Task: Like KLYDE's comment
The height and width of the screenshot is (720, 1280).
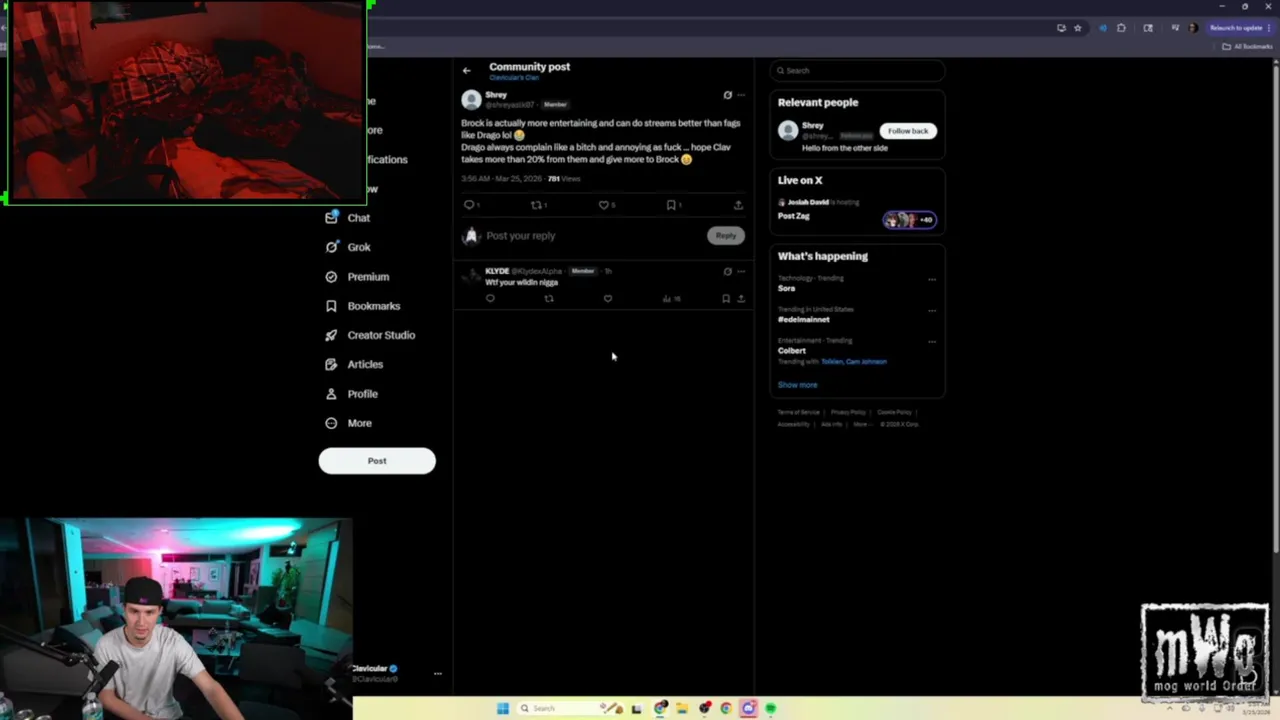Action: click(x=607, y=298)
